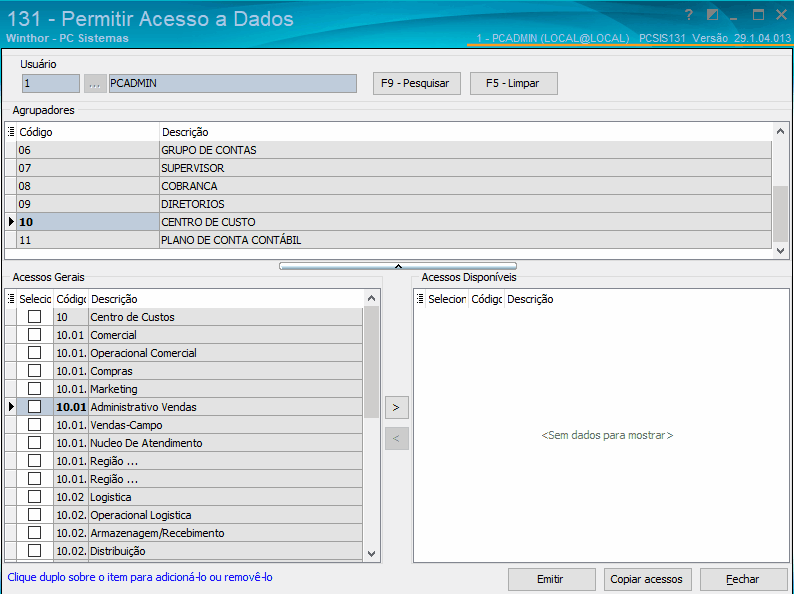The image size is (794, 594).
Task: Click code cell 06 in Agrupadores
Action: 88,150
